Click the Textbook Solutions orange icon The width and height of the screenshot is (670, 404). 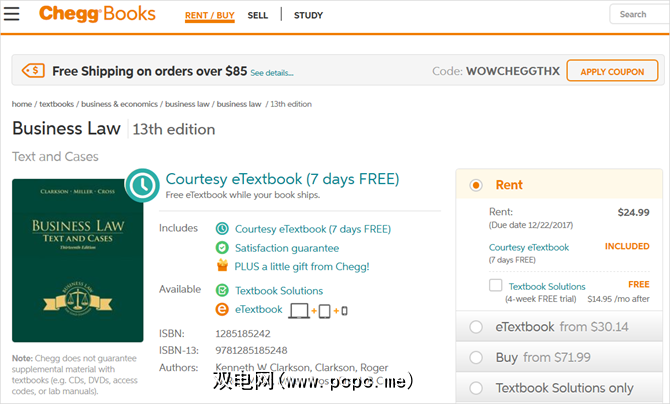click(222, 291)
